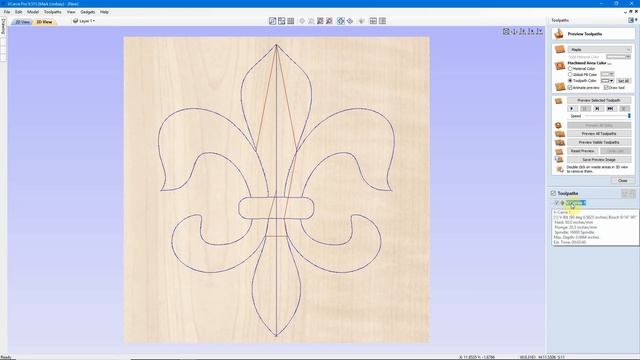Open the Gadgets menu
This screenshot has width=640, height=360.
(x=88, y=12)
